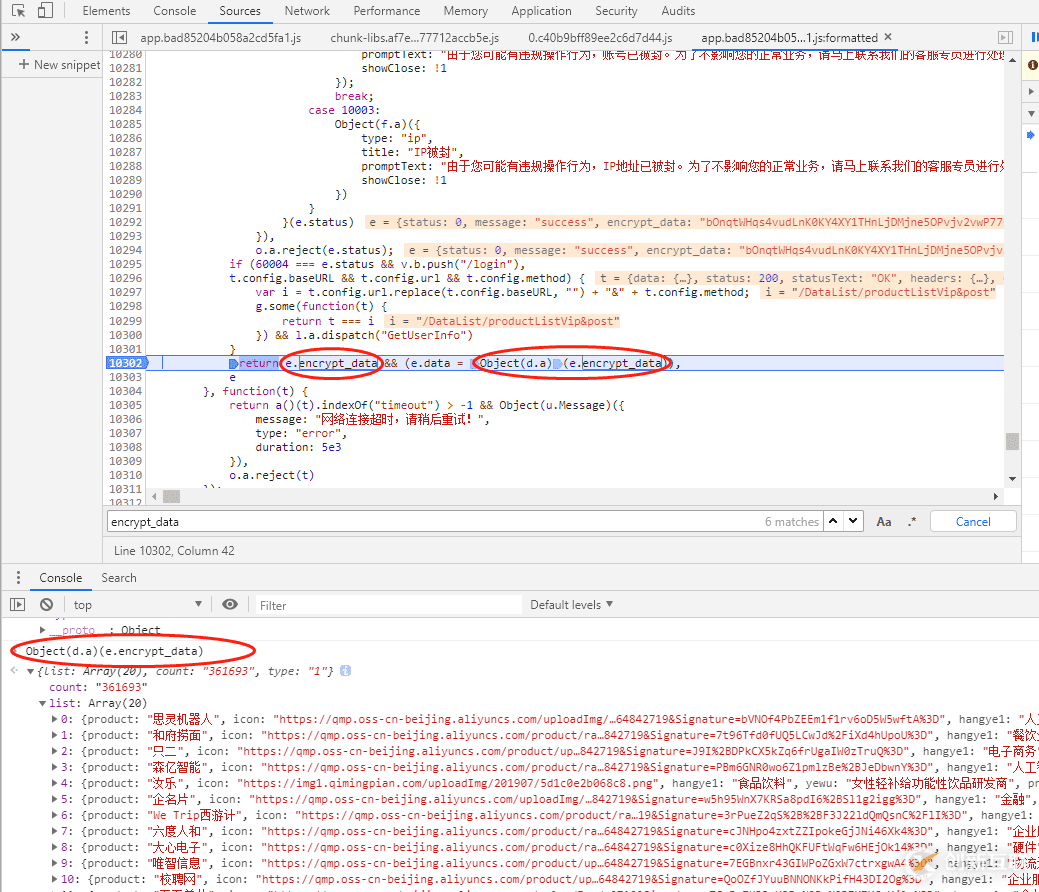This screenshot has height=892, width=1039.
Task: Toggle regular expression search option
Action: tap(911, 521)
